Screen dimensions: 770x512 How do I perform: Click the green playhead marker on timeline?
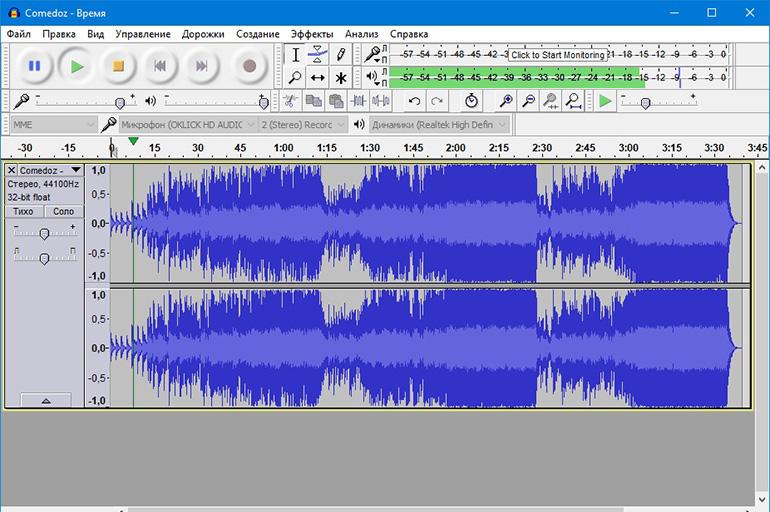click(x=133, y=141)
